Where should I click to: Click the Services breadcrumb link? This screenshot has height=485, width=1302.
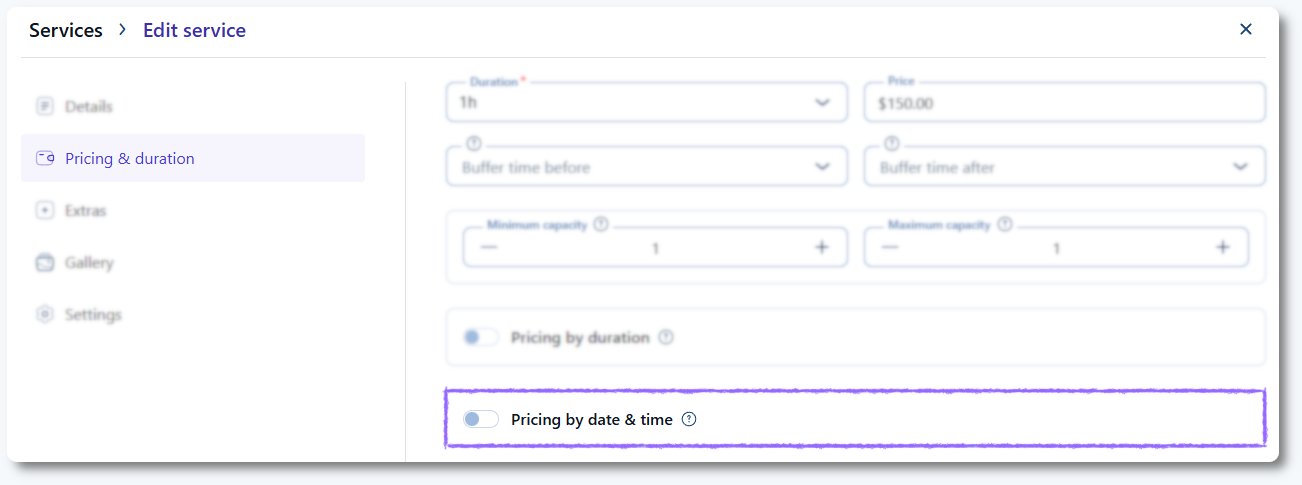(x=66, y=30)
